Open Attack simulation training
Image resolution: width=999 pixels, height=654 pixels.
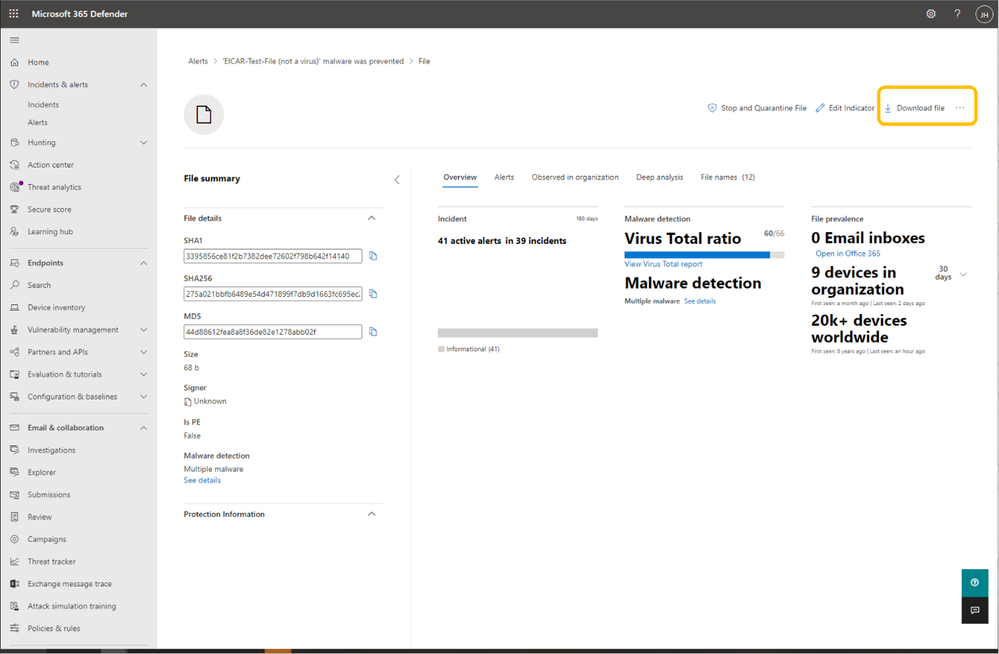[x=71, y=607]
